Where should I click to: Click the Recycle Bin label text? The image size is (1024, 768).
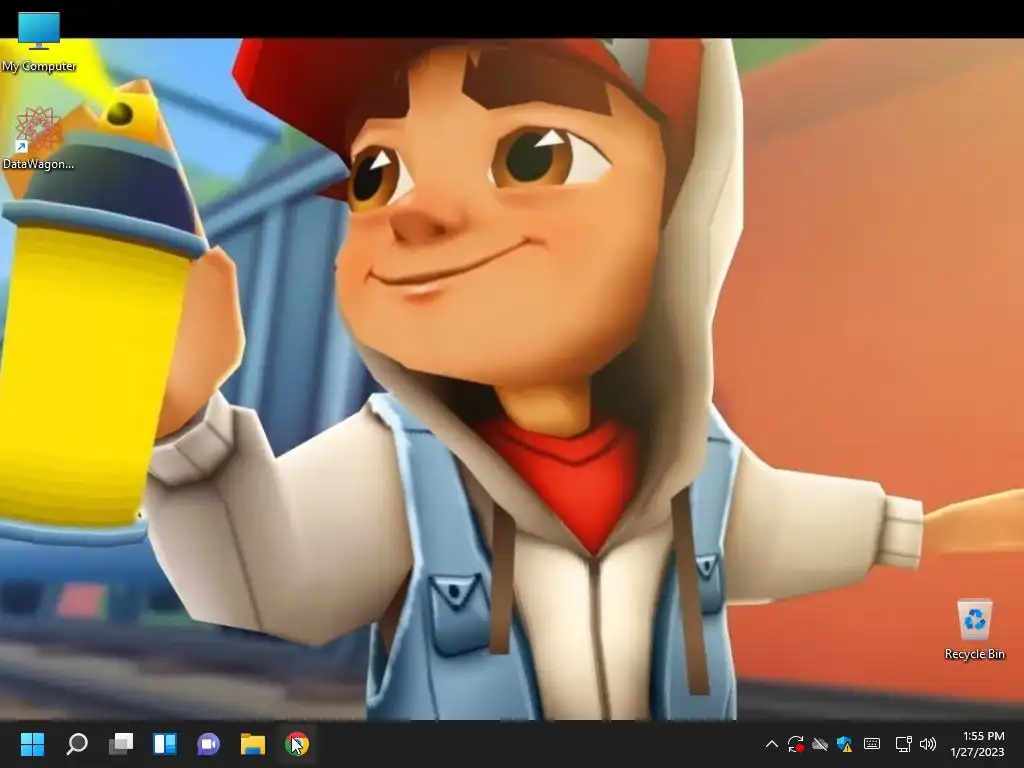pos(974,654)
